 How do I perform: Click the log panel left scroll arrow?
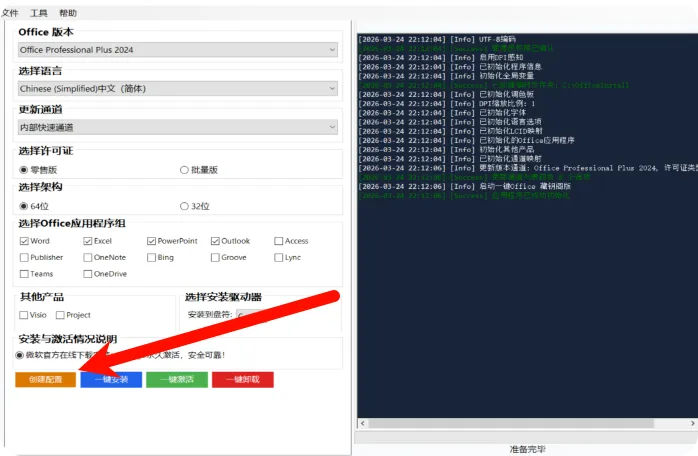tap(362, 423)
